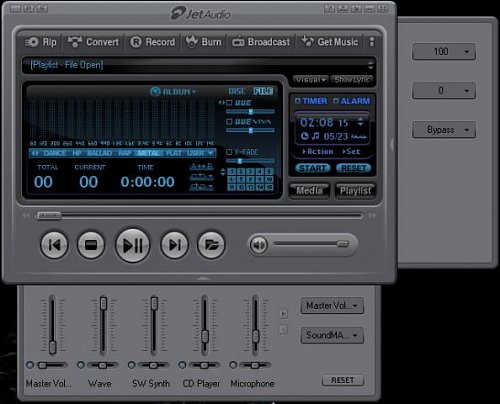Viewport: 500px width, 404px height.
Task: Open the Media panel button
Action: point(309,191)
